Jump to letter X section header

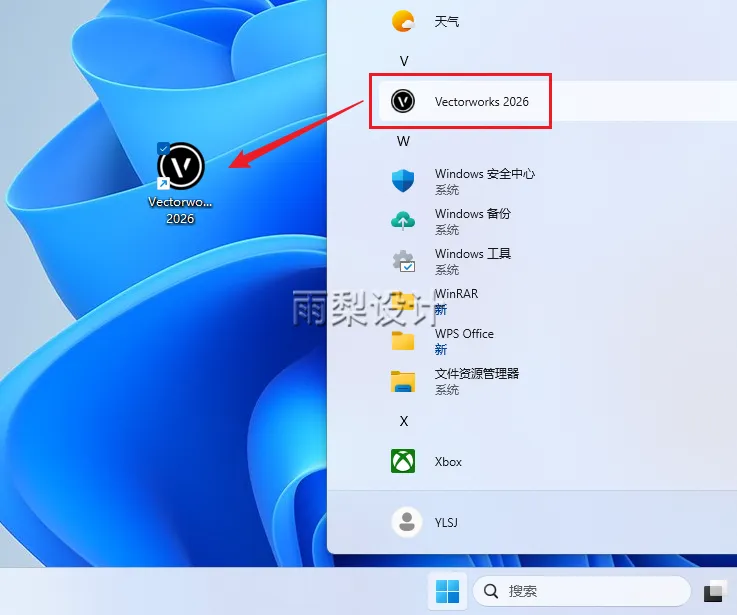404,421
